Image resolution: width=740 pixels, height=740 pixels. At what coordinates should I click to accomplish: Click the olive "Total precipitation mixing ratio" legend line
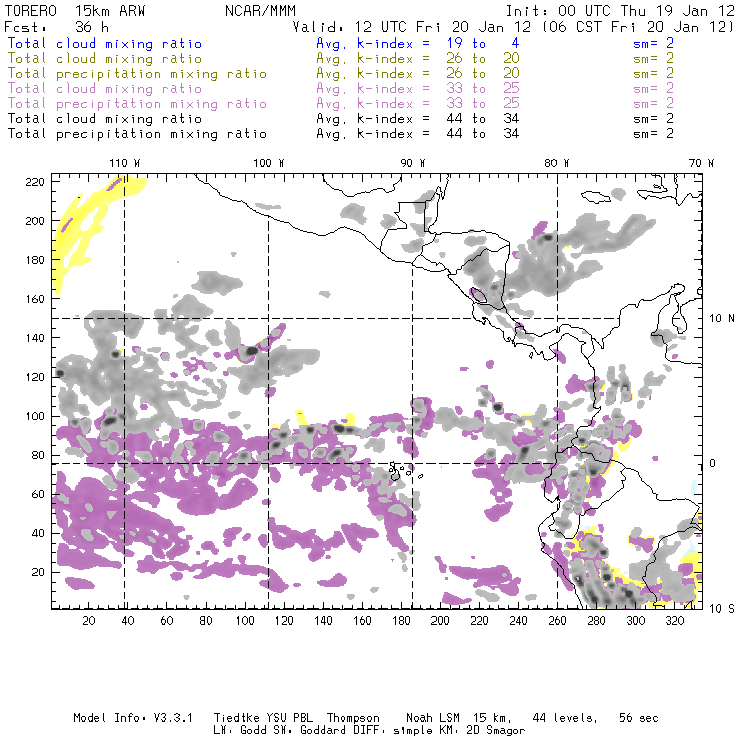click(x=137, y=74)
